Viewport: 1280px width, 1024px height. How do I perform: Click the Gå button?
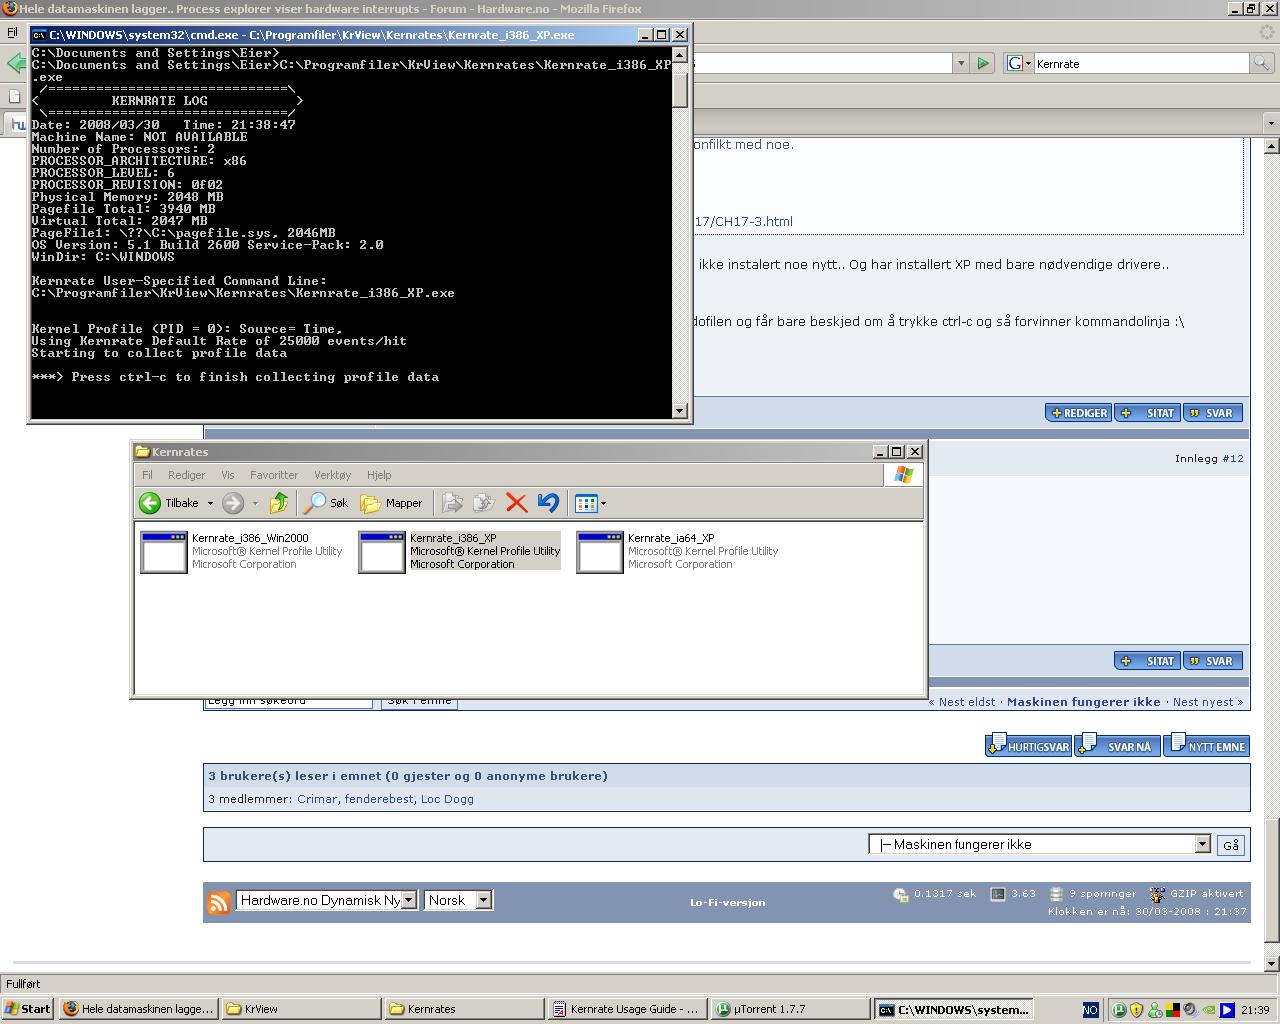coord(1231,845)
